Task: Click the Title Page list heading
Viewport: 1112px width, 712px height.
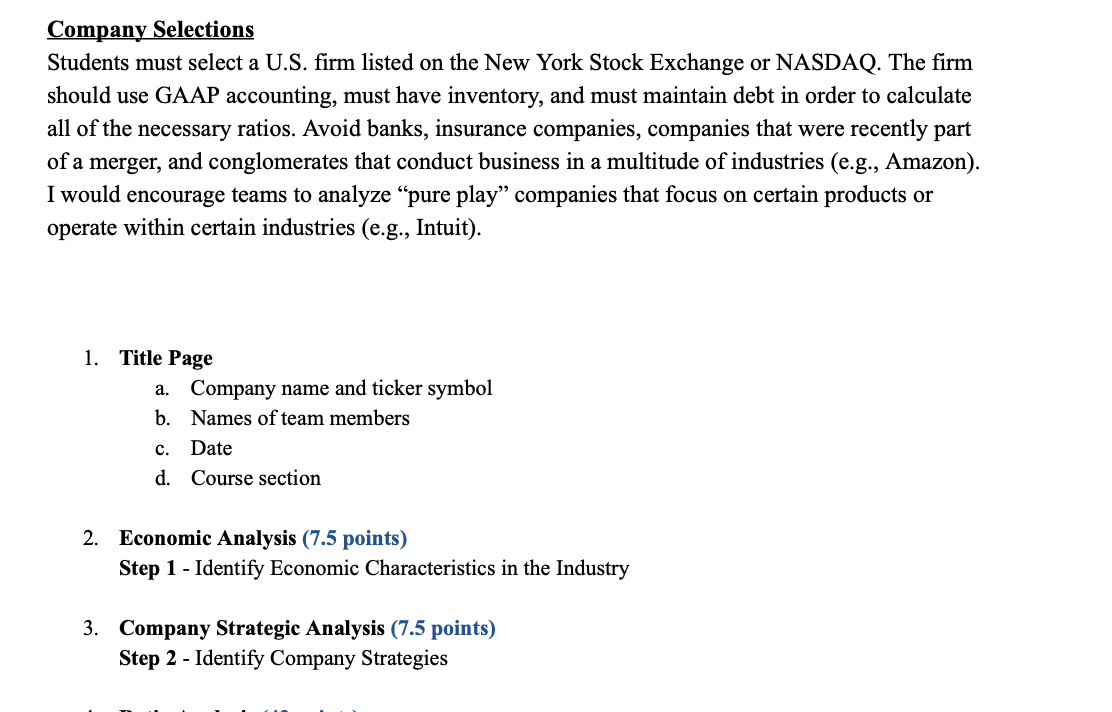Action: 166,358
